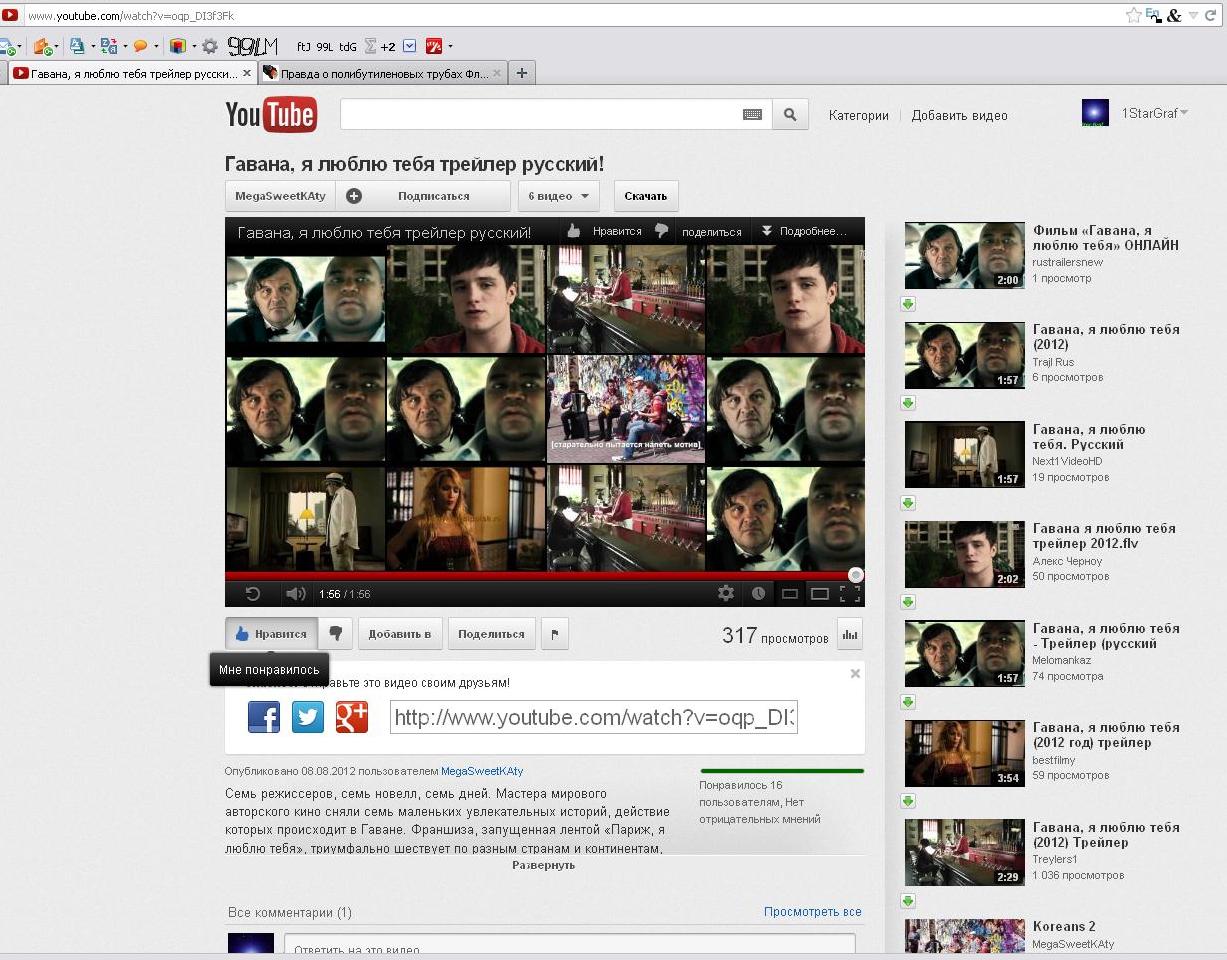Screen dimensions: 1227x960
Task: Close the share panel
Action: [x=855, y=674]
